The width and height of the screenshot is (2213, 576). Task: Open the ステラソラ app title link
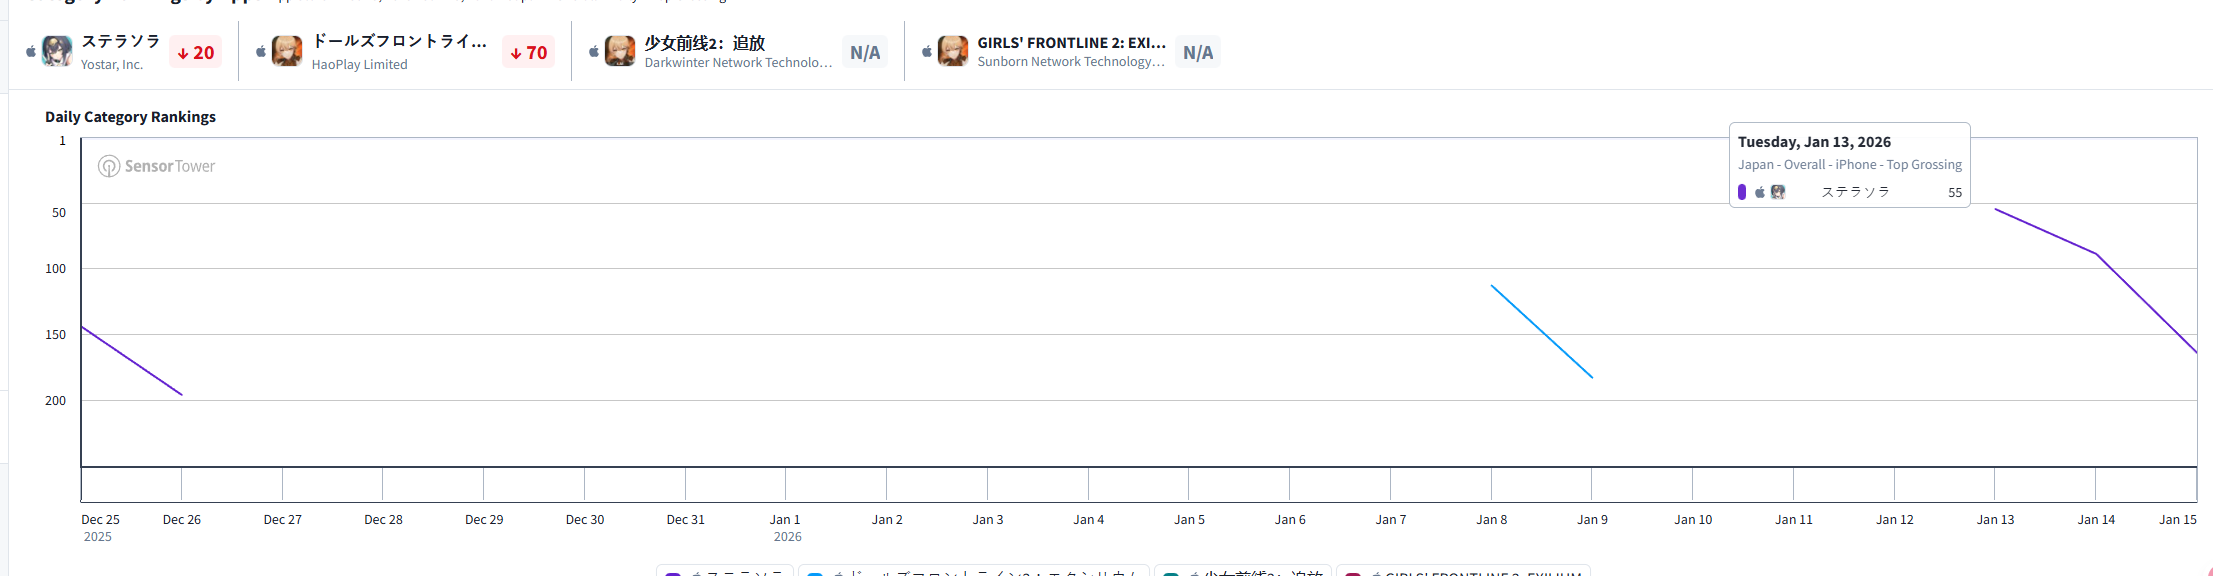tap(120, 41)
